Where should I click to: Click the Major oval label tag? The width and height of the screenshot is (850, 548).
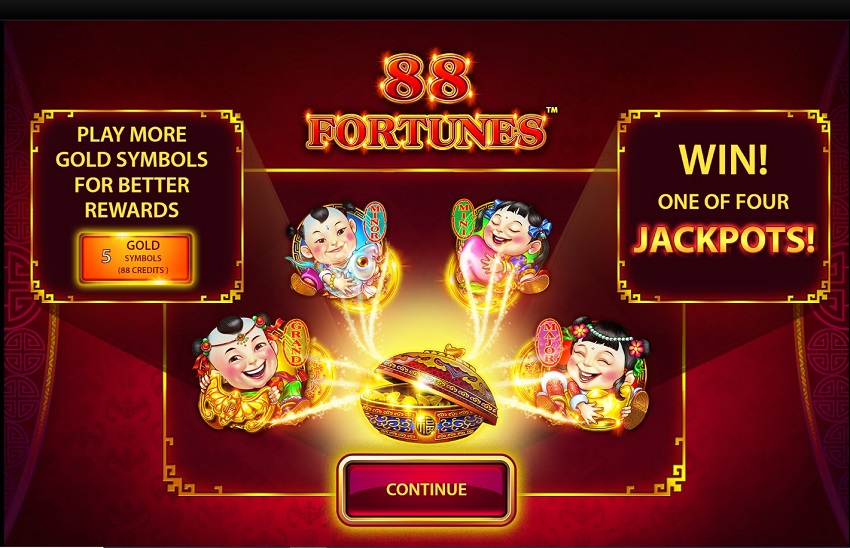point(549,342)
